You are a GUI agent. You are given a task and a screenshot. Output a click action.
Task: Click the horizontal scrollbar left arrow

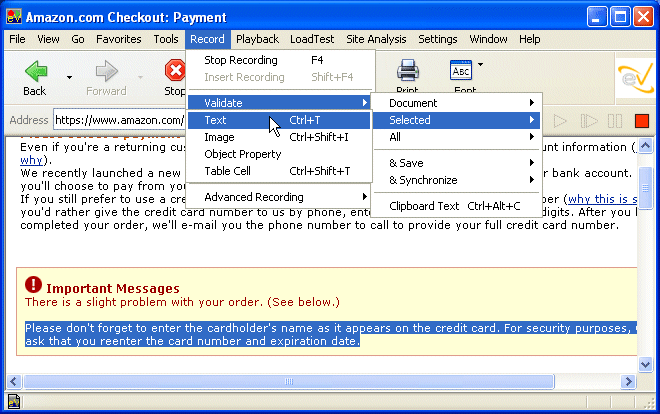point(13,382)
